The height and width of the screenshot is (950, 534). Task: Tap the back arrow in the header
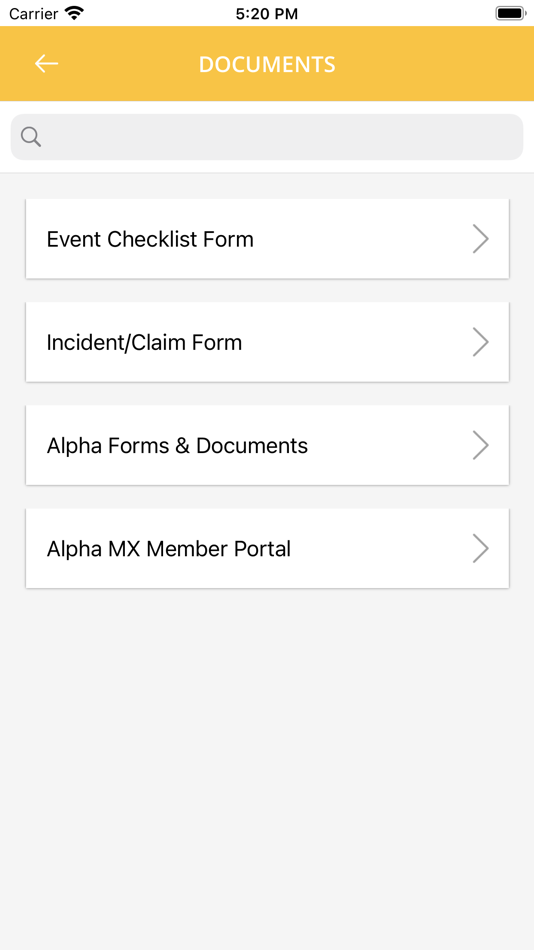point(46,64)
